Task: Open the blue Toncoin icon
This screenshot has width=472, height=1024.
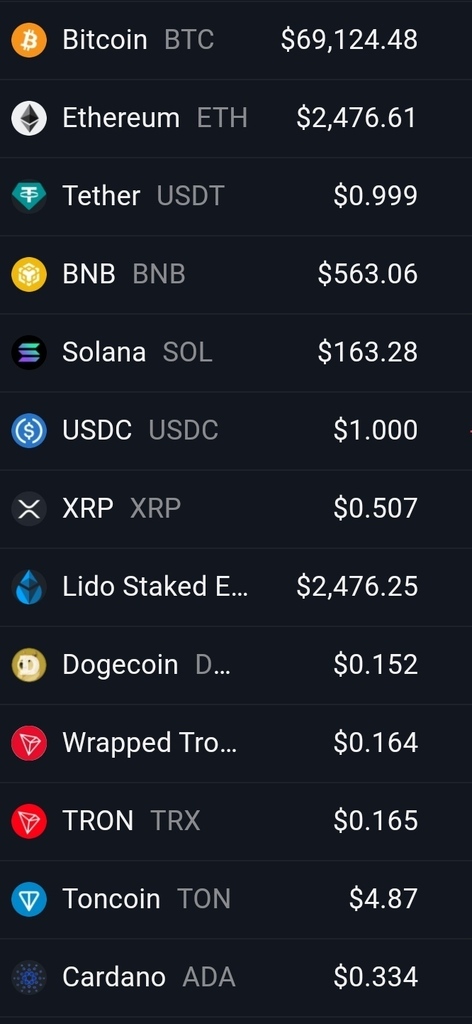Action: (x=29, y=899)
